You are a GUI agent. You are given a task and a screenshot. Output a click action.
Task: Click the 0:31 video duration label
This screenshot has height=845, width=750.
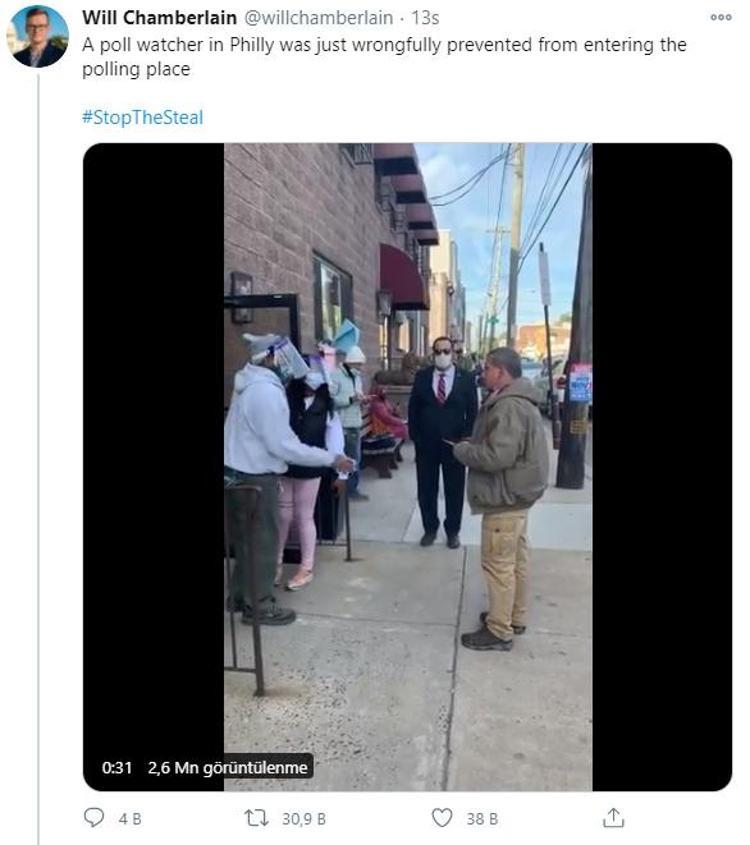click(117, 767)
